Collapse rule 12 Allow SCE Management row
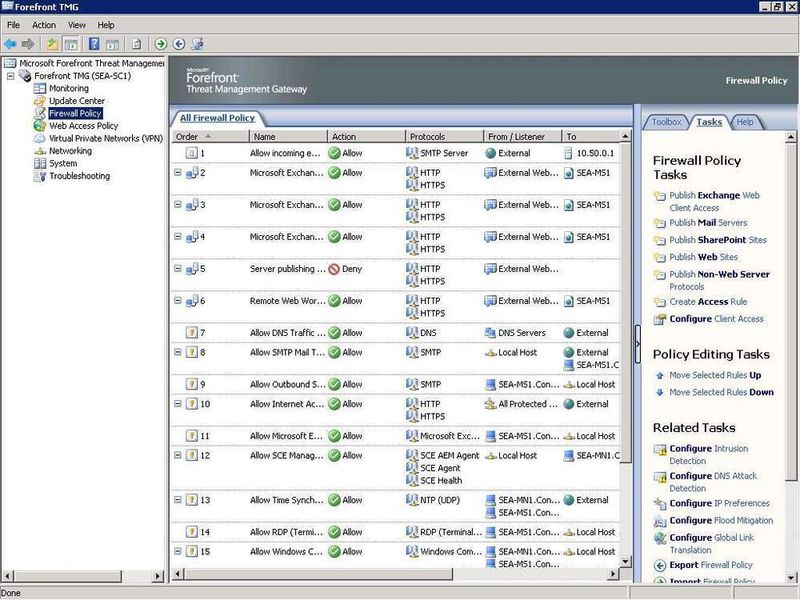Viewport: 800px width, 600px height. point(178,455)
